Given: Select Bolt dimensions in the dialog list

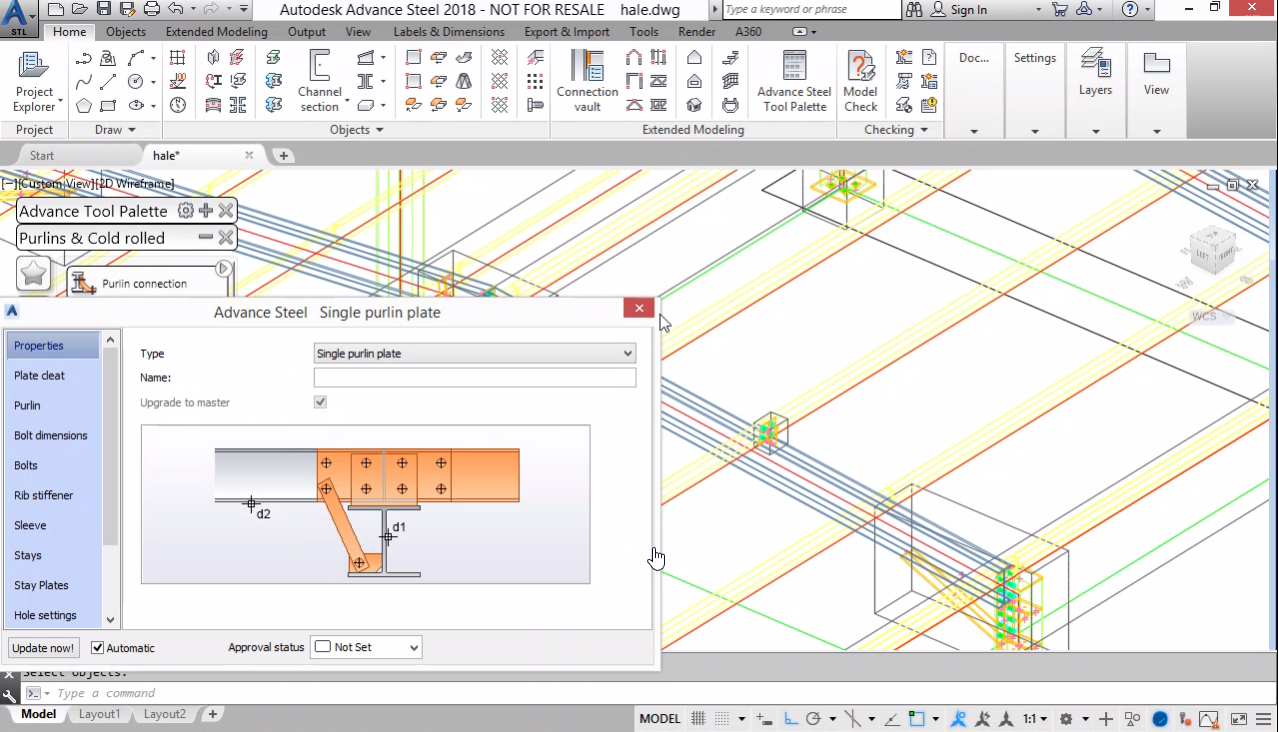Looking at the screenshot, I should point(53,435).
